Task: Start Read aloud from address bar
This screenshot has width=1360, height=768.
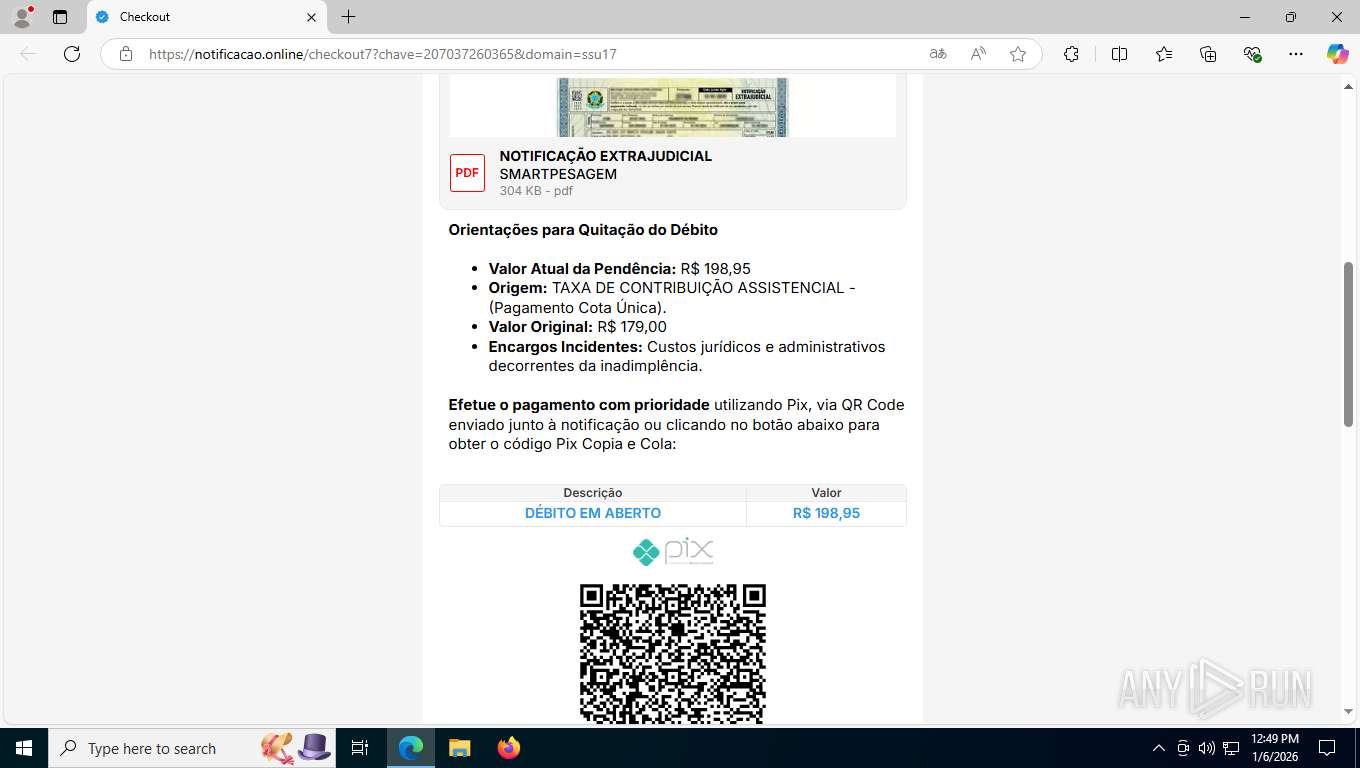Action: point(978,54)
